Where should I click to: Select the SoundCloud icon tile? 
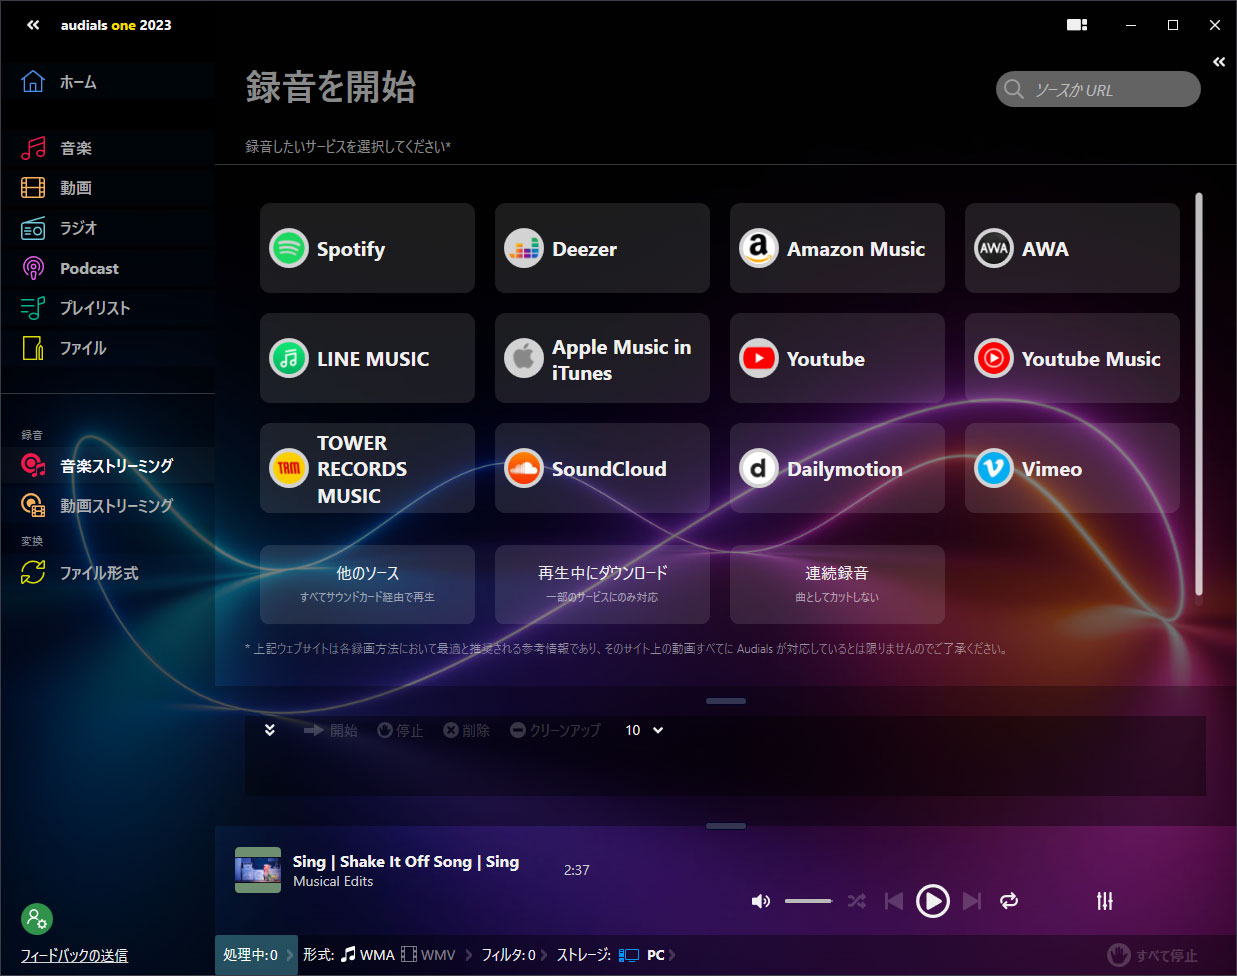click(523, 469)
